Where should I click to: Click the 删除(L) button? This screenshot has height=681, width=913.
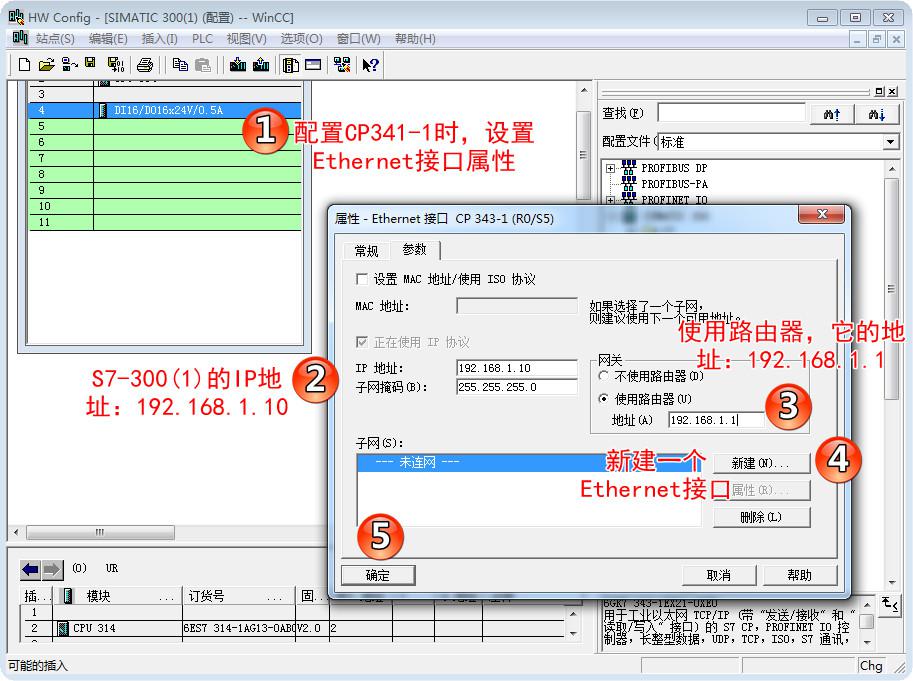[761, 517]
